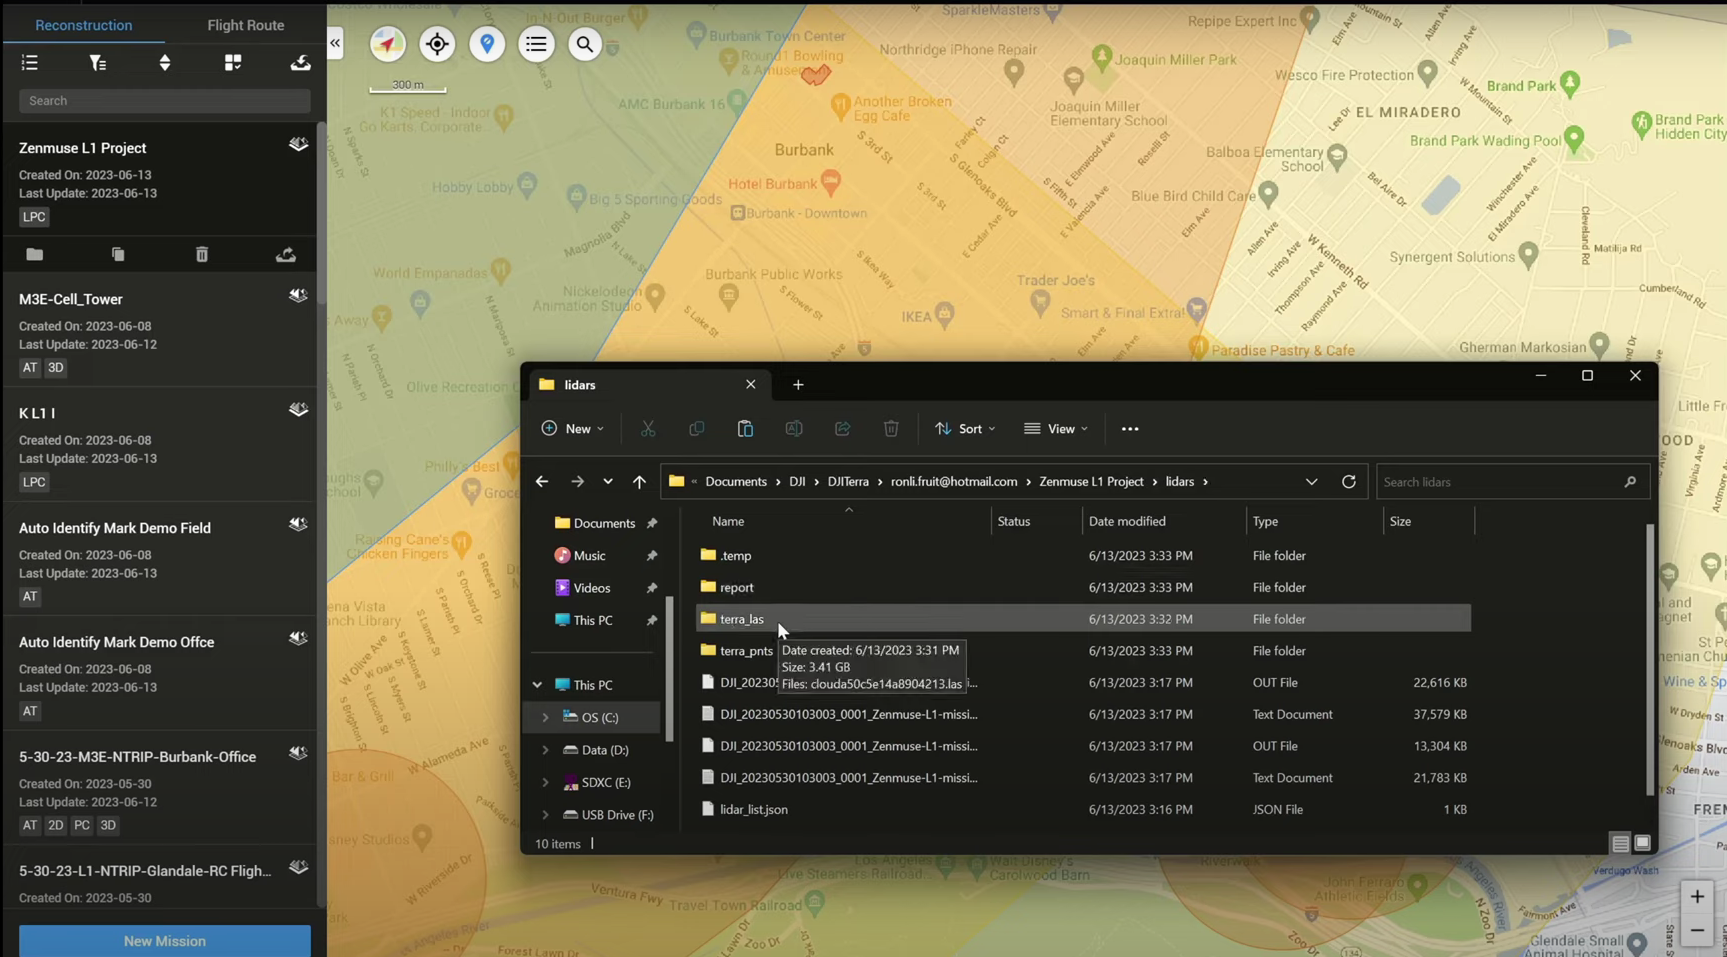The height and width of the screenshot is (957, 1727).
Task: Switch File Explorer to details view toggle
Action: (x=1620, y=844)
